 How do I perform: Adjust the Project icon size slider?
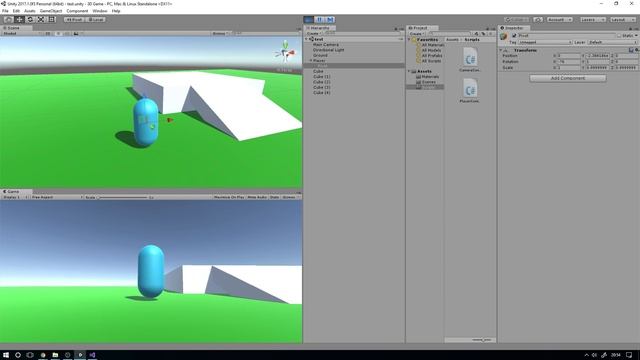tap(482, 340)
